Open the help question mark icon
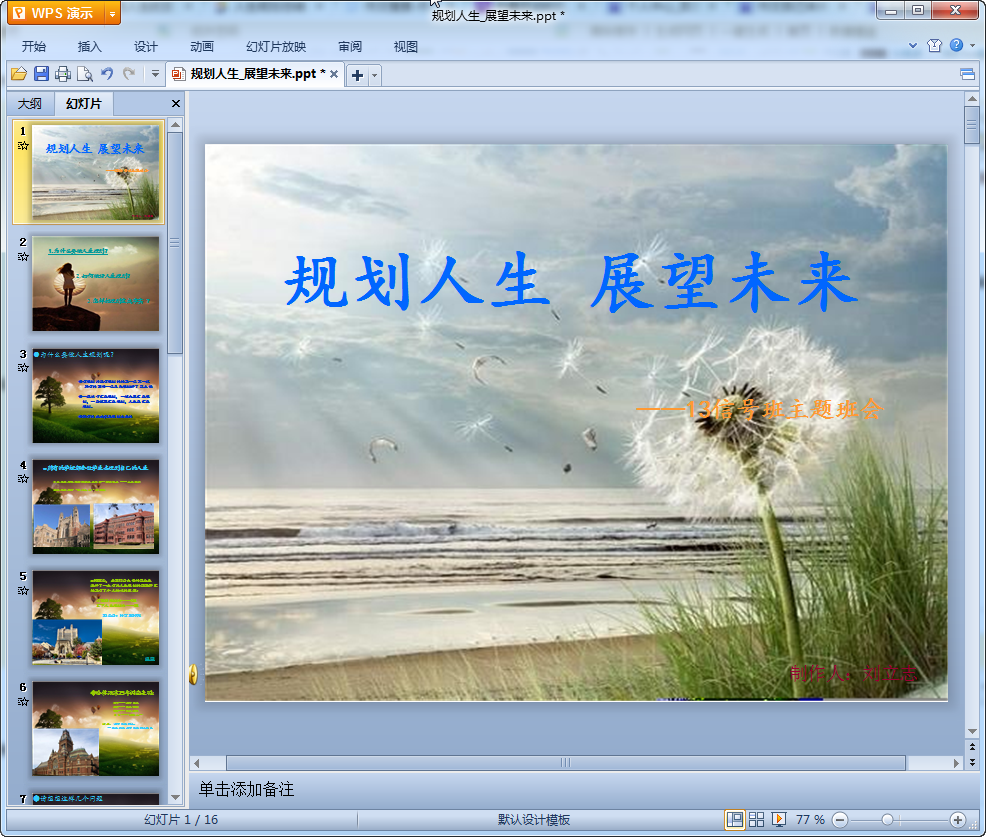 tap(956, 45)
